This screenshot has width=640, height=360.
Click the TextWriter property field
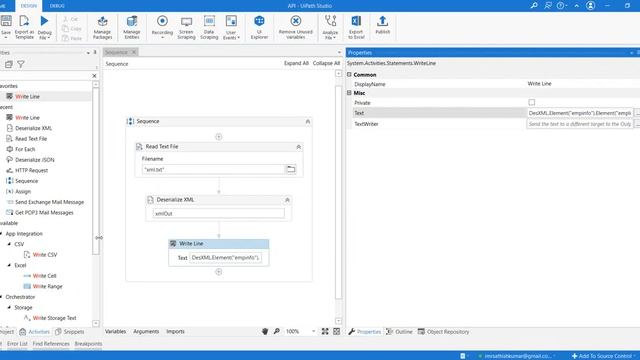580,124
